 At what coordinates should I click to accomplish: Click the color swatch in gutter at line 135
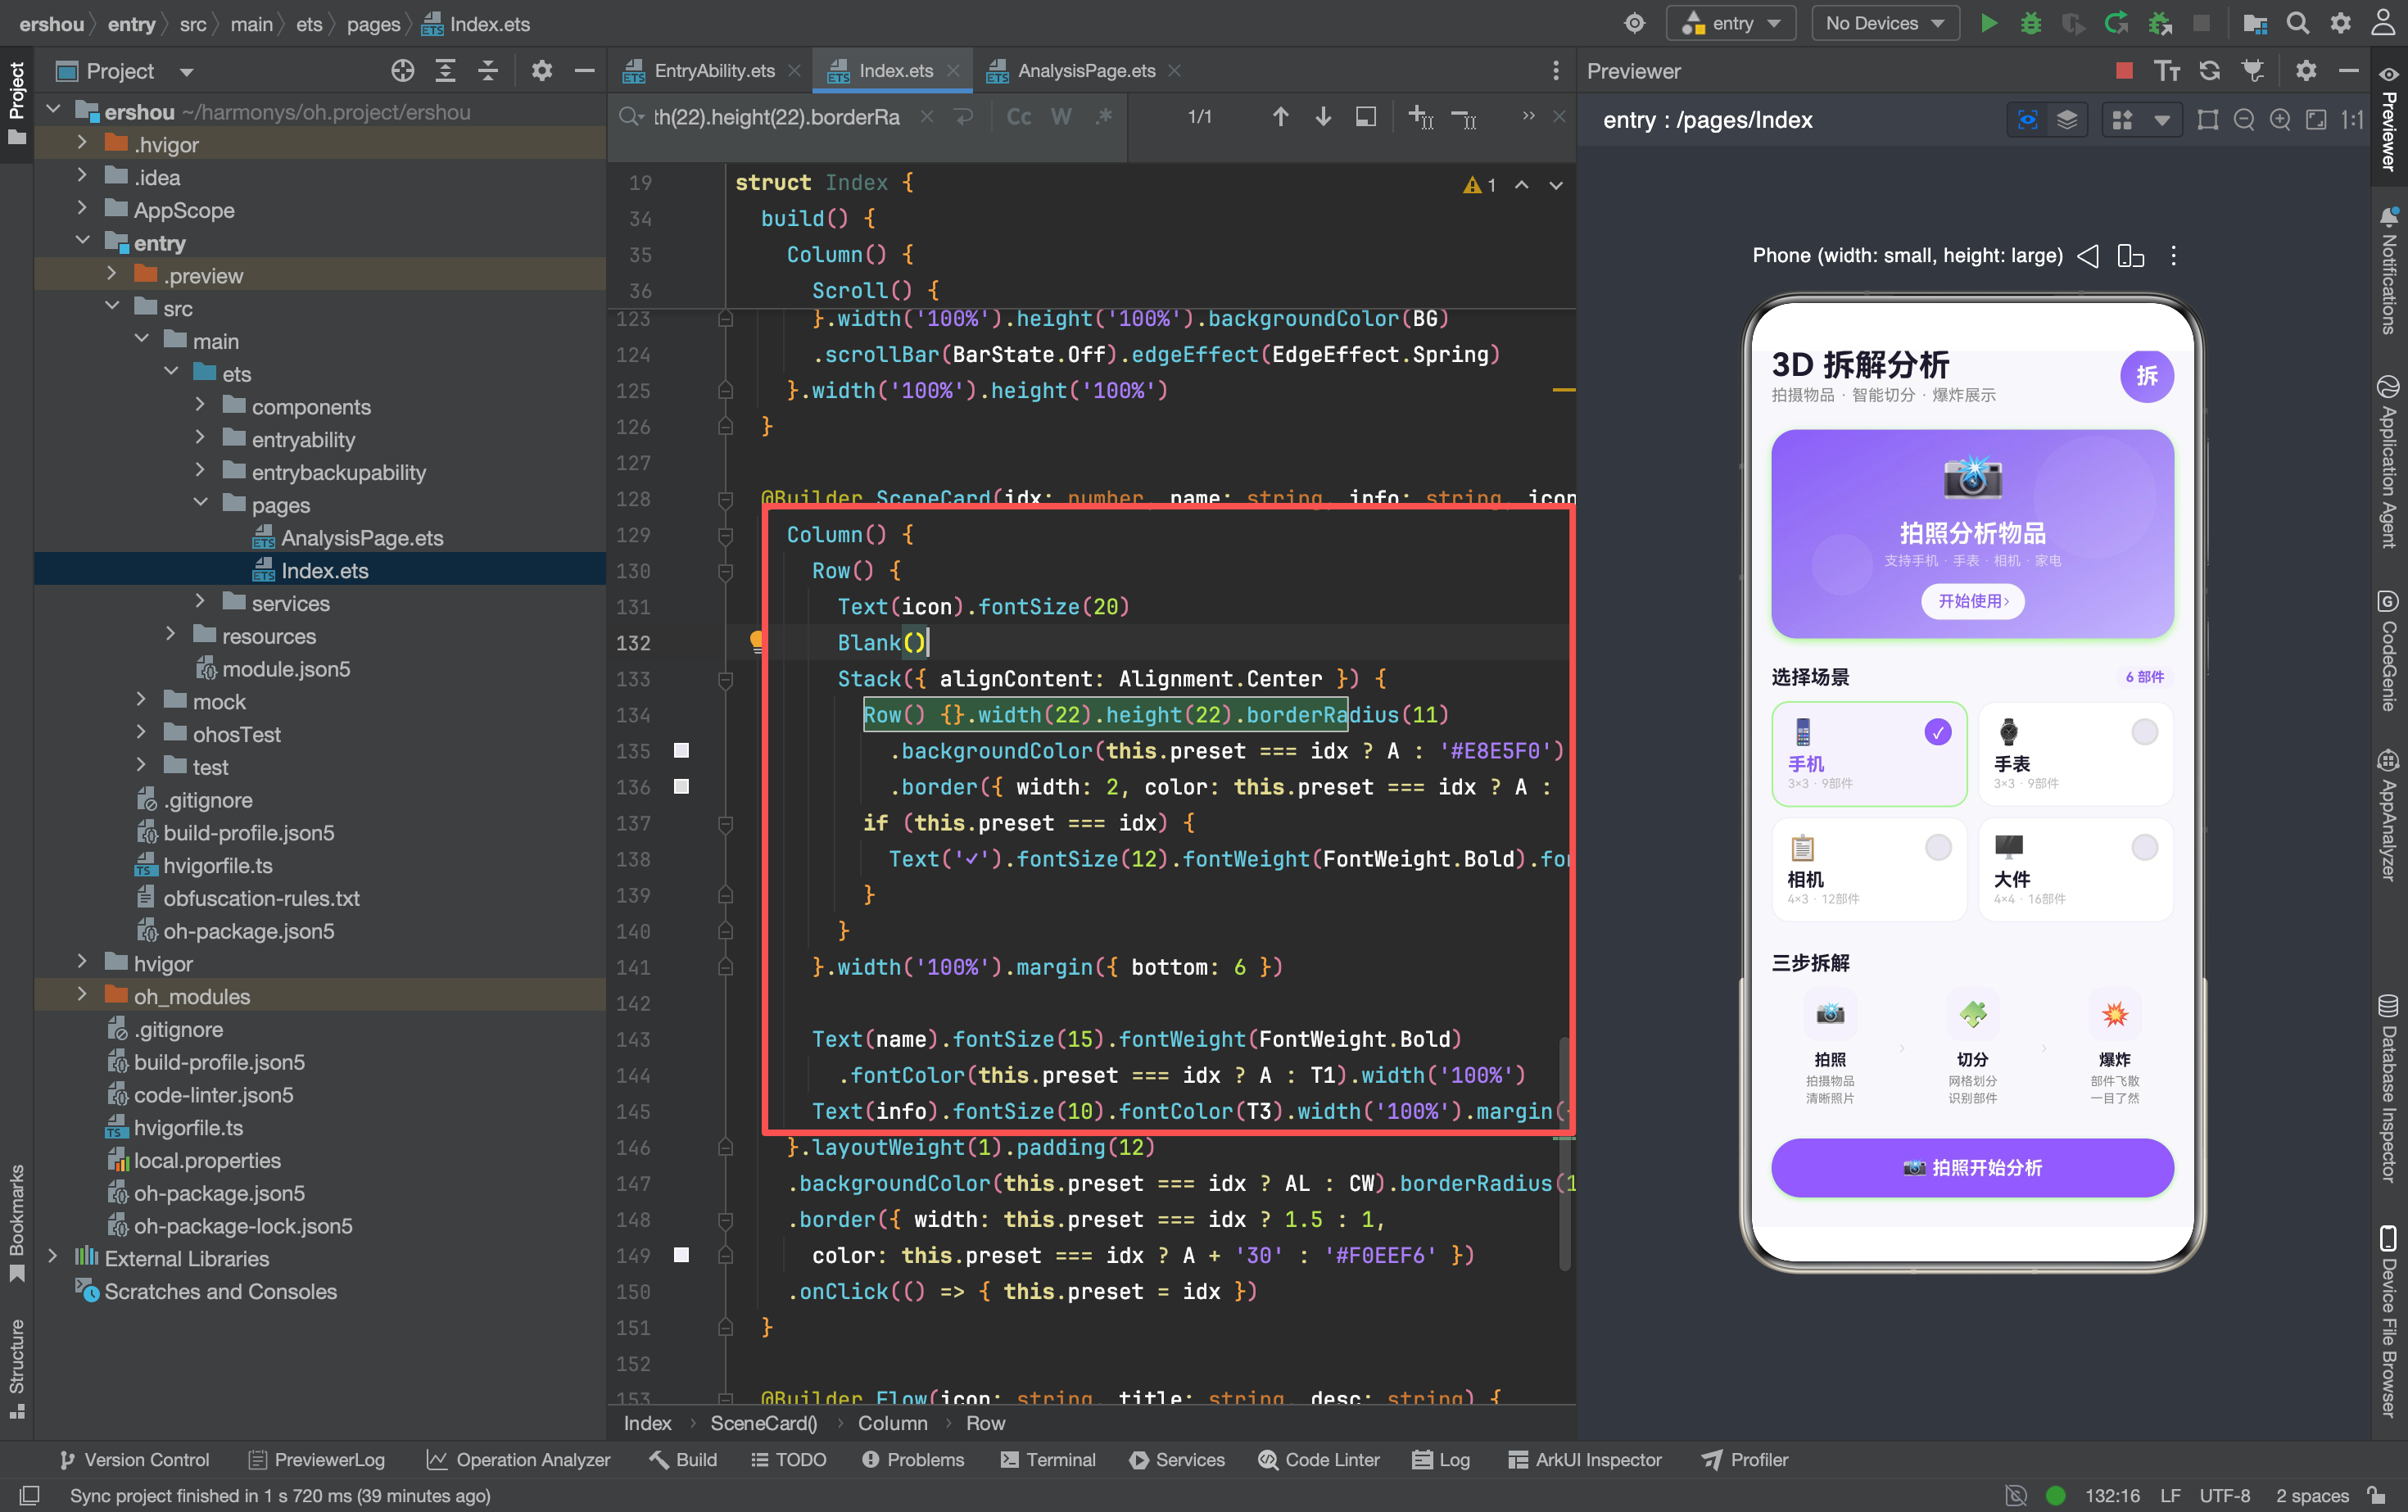click(681, 751)
